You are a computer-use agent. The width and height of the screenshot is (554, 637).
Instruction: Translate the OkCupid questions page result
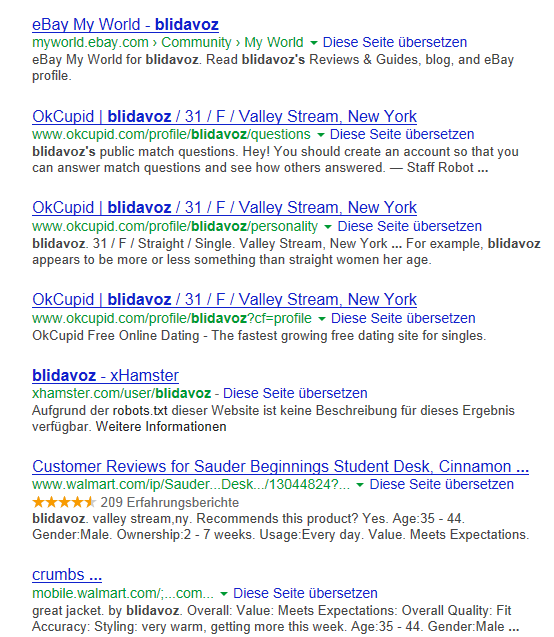[x=402, y=134]
